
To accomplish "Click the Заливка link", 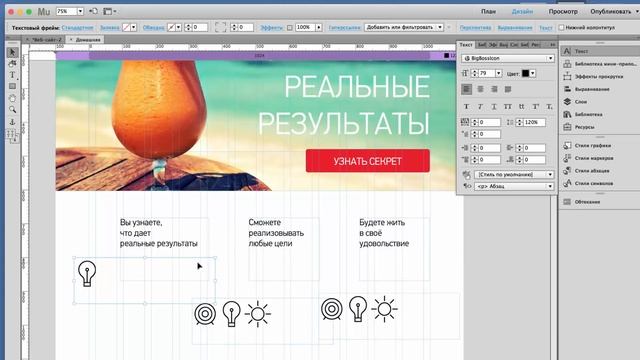I will click(110, 28).
